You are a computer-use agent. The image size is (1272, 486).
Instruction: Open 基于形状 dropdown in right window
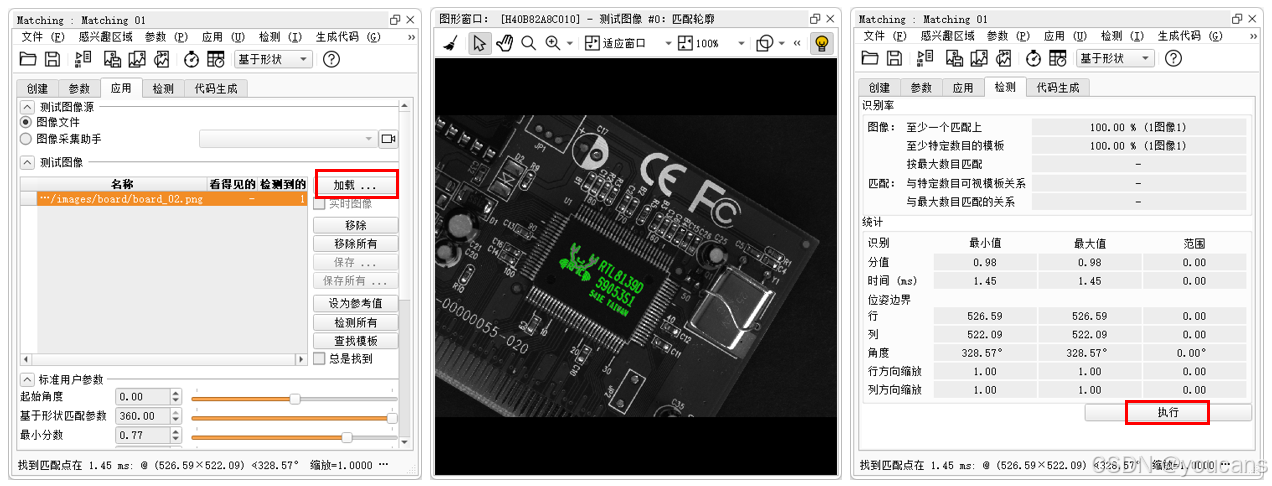(x=1115, y=59)
